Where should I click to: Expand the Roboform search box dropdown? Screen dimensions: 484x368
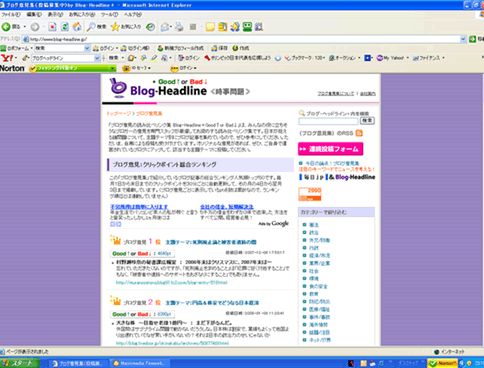pyautogui.click(x=87, y=48)
